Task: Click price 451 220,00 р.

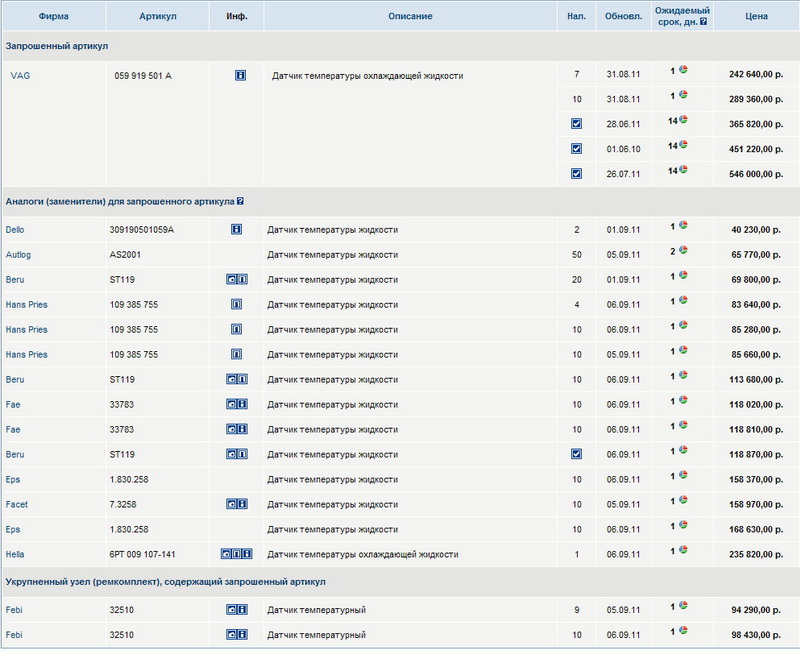Action: (756, 149)
